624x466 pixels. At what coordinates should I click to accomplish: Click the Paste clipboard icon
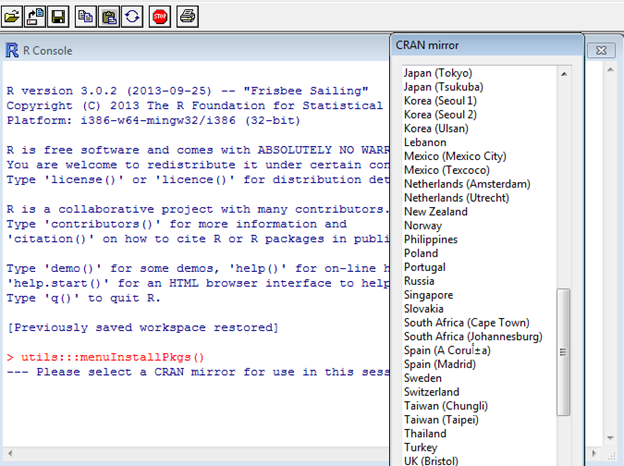[x=110, y=16]
